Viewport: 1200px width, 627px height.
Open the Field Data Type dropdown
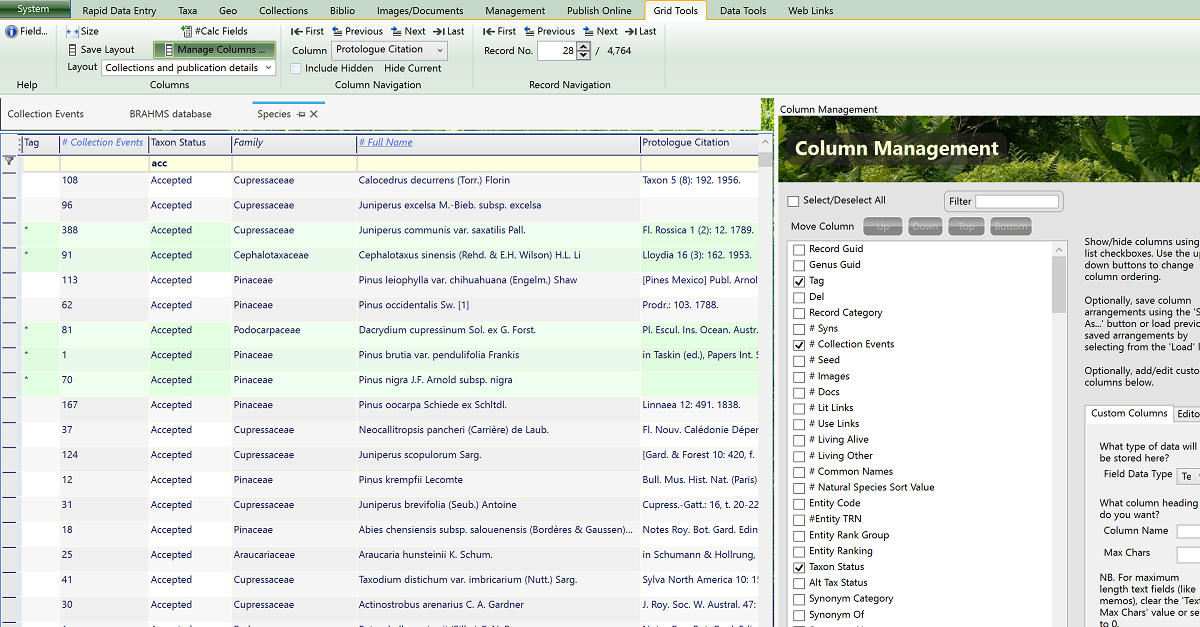[x=1188, y=476]
